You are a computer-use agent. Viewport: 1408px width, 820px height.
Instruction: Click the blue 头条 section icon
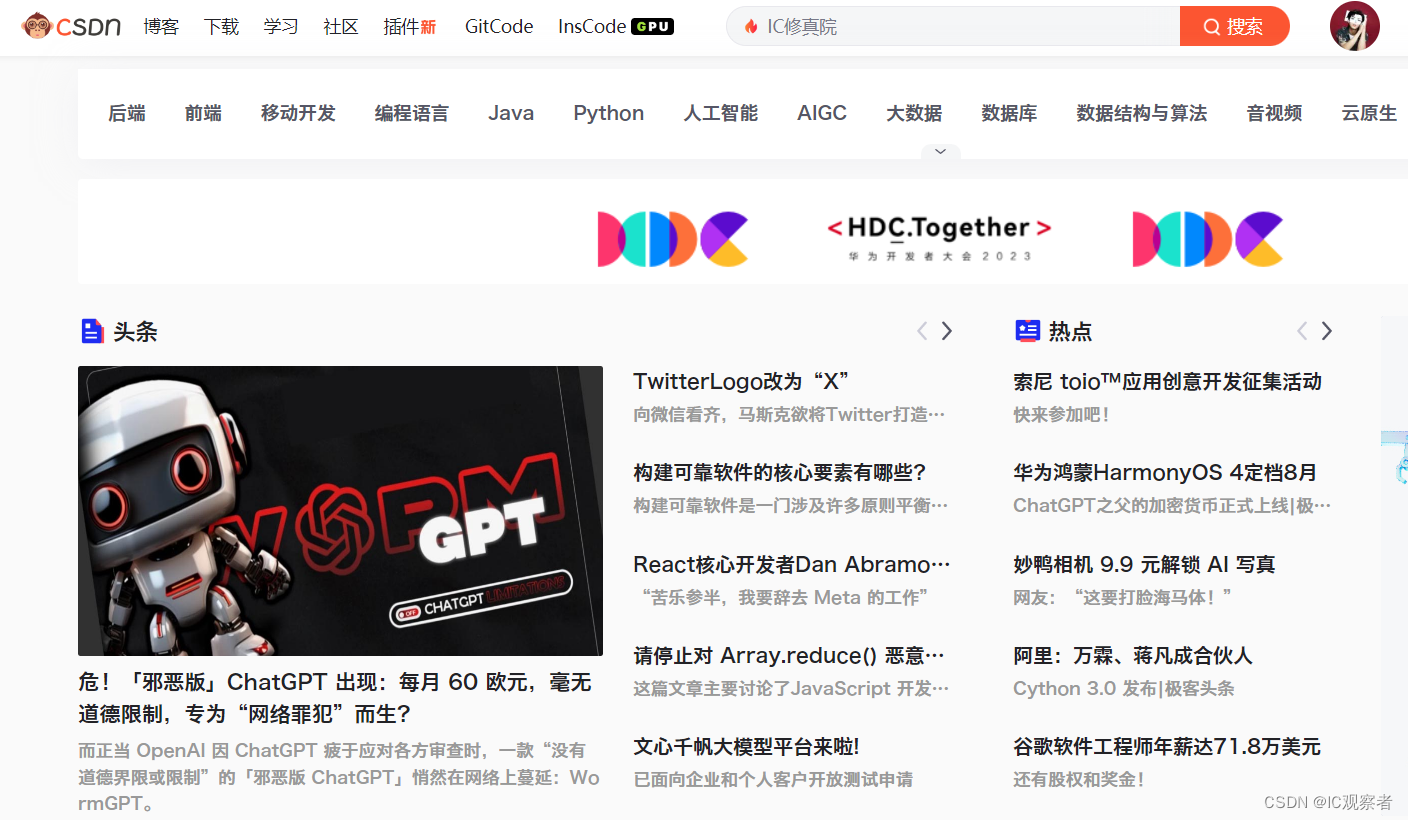pos(92,331)
